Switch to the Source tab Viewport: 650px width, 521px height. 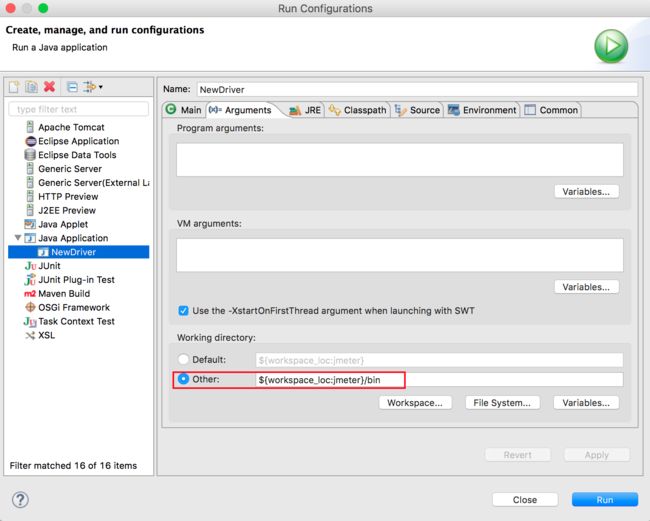[417, 110]
